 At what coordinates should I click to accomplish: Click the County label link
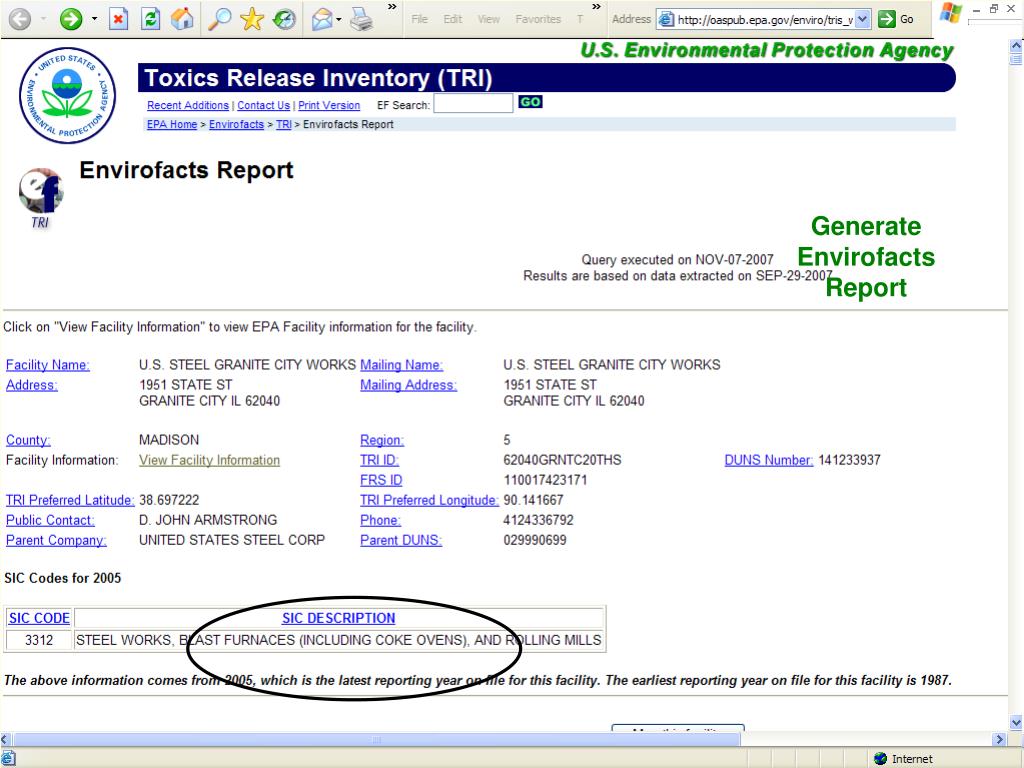coord(28,440)
